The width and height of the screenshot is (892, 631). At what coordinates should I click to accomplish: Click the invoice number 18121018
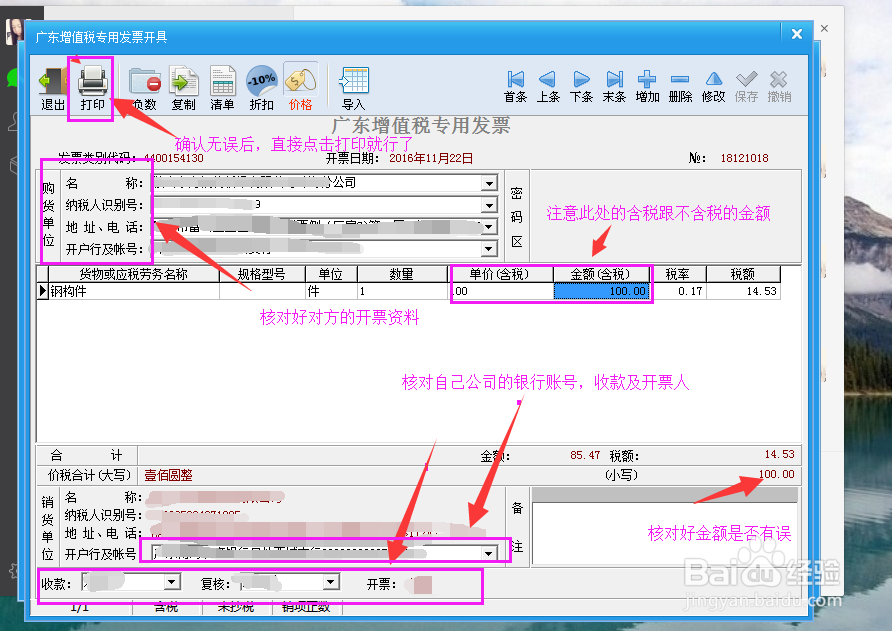[x=744, y=158]
